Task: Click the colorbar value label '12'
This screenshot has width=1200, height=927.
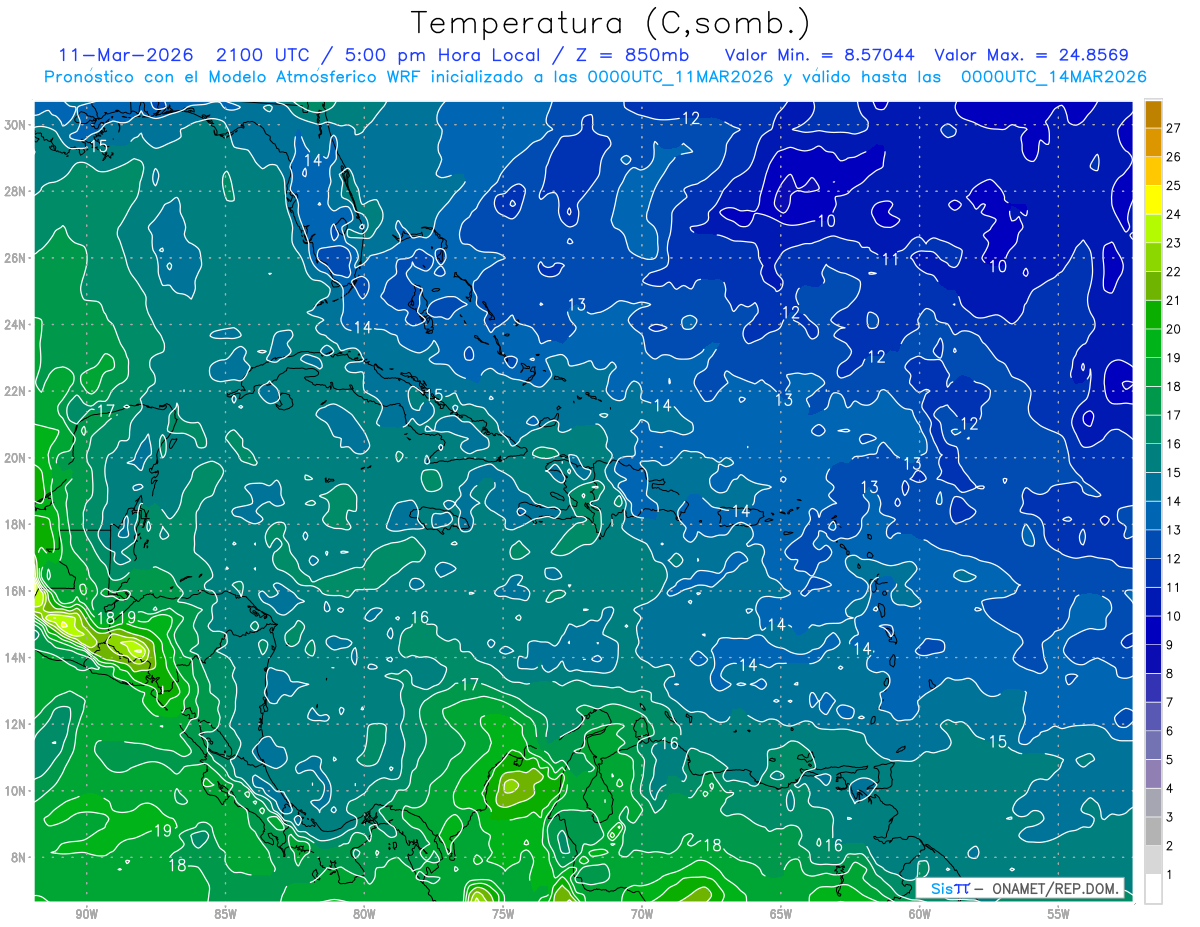Action: click(1174, 559)
